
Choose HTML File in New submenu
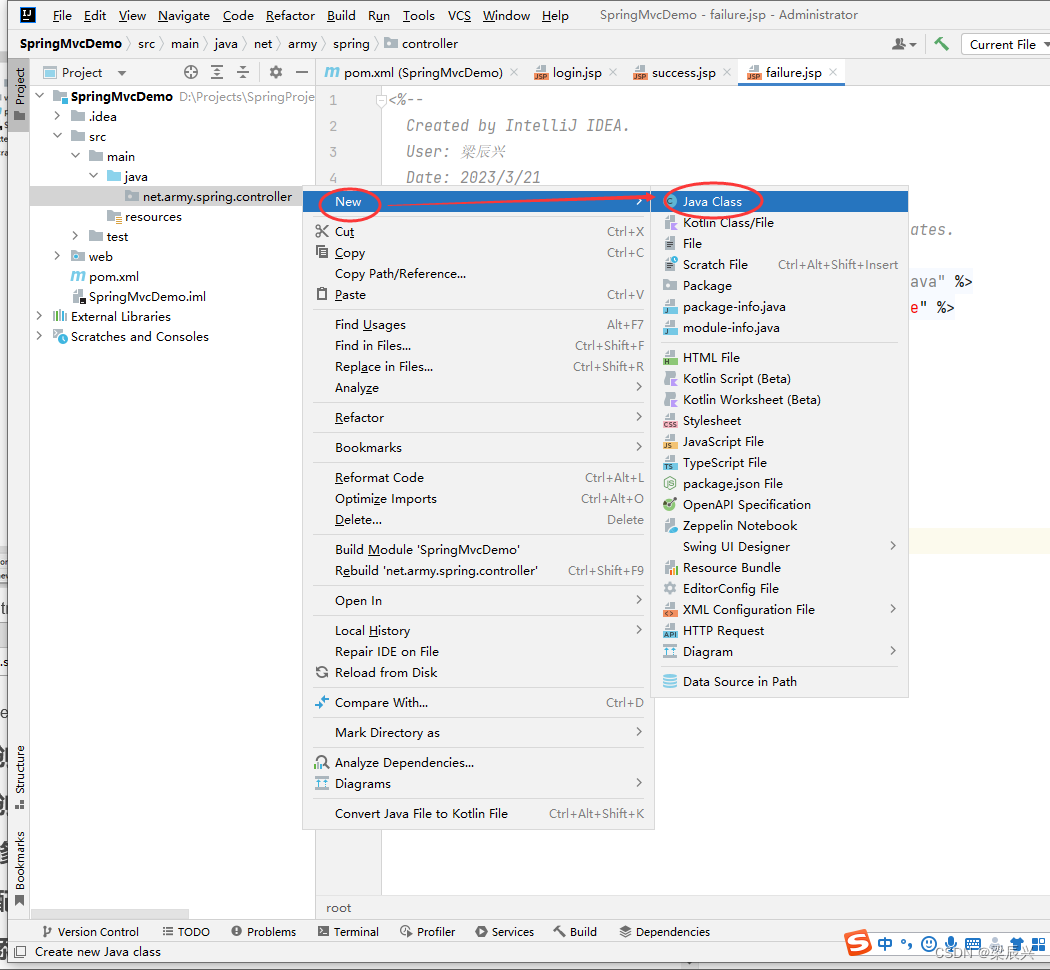(x=779, y=357)
